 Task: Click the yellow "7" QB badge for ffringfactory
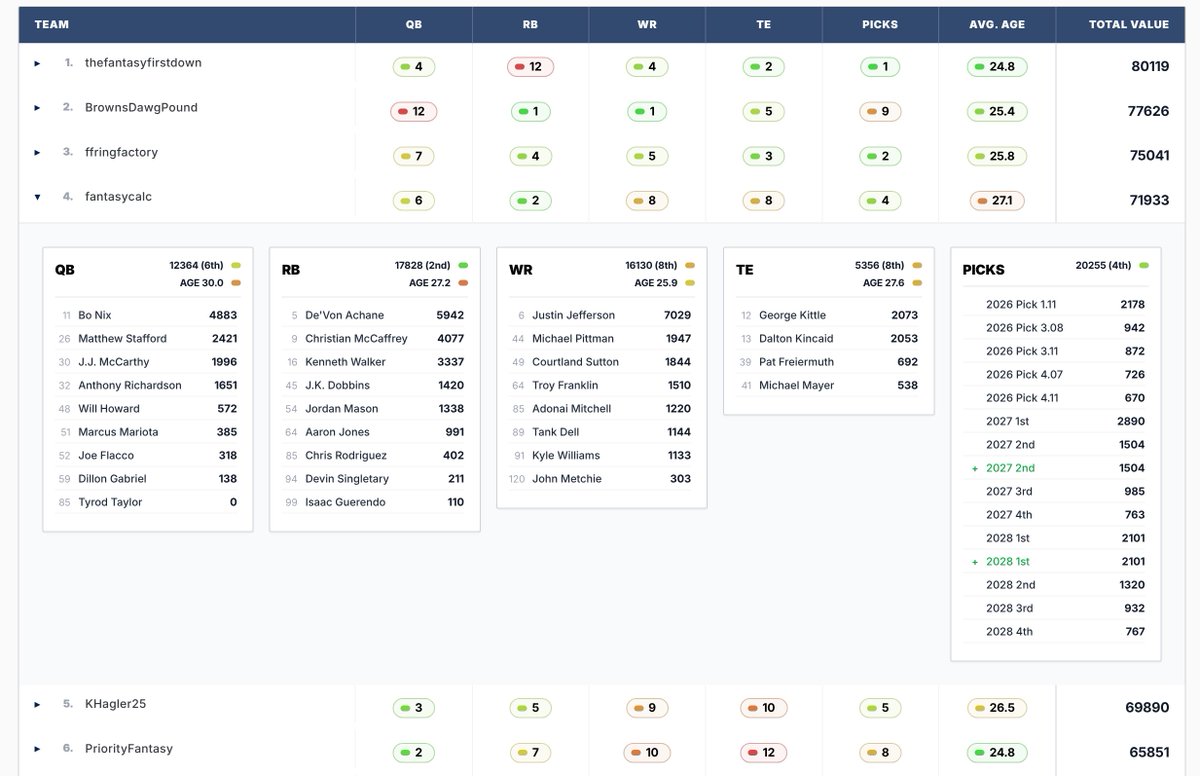(x=413, y=156)
